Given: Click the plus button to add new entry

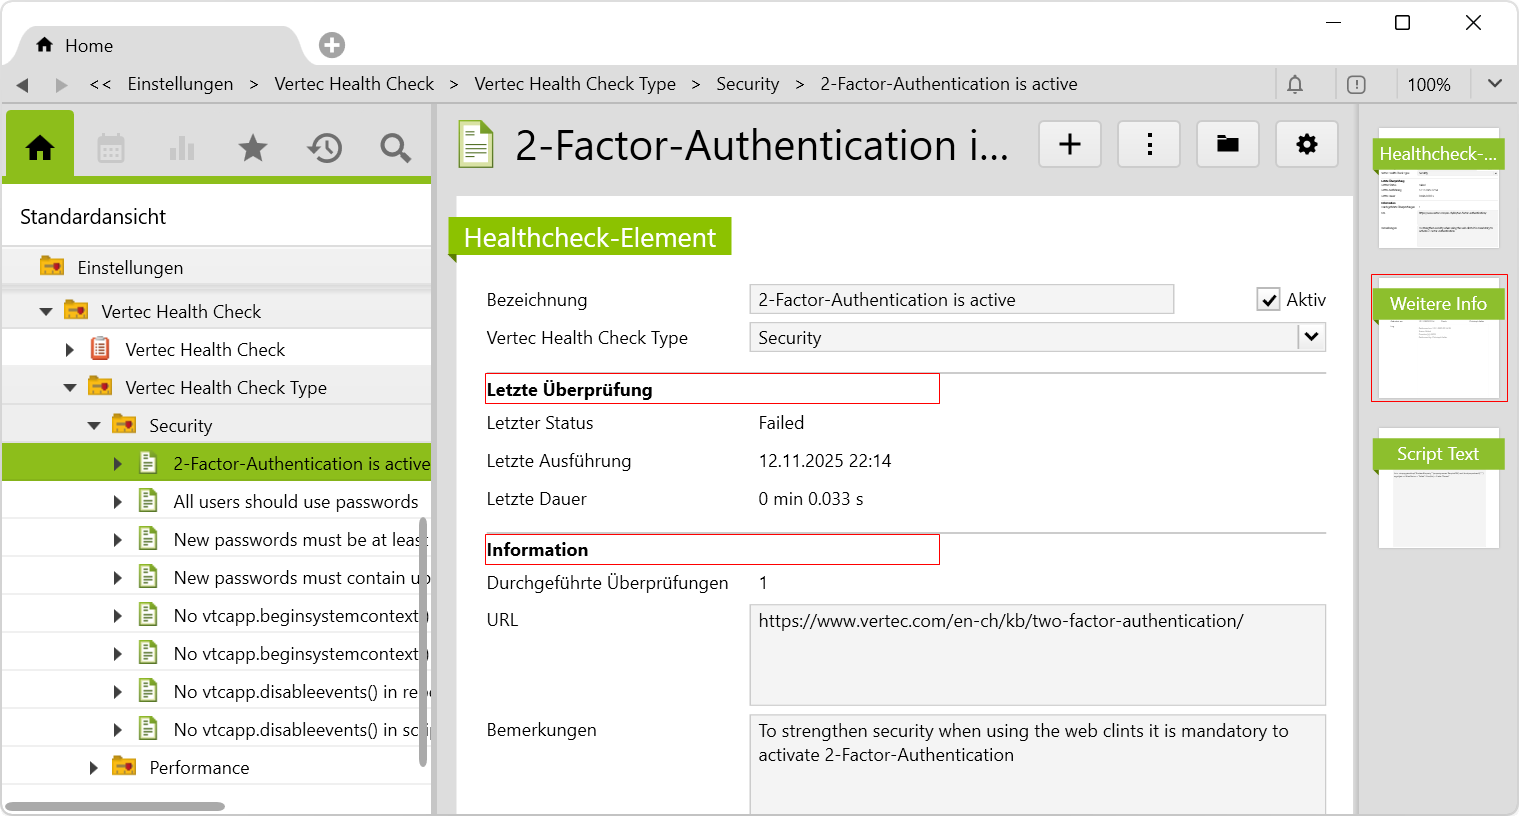Looking at the screenshot, I should [x=1069, y=145].
